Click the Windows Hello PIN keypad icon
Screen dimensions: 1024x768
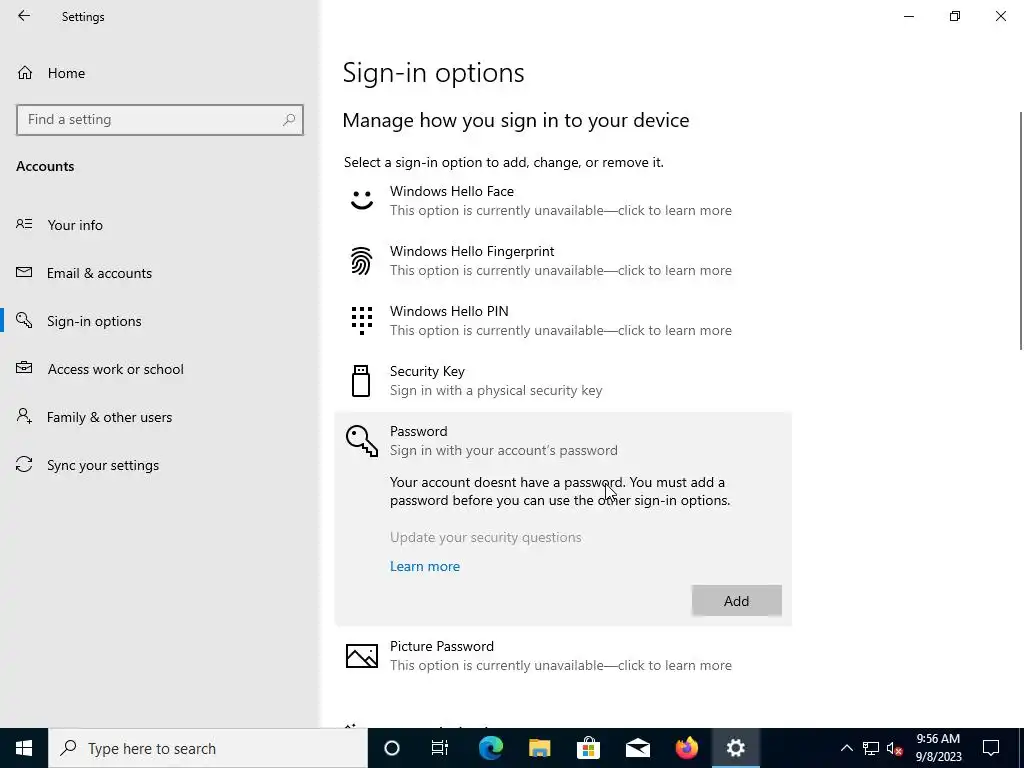point(362,321)
